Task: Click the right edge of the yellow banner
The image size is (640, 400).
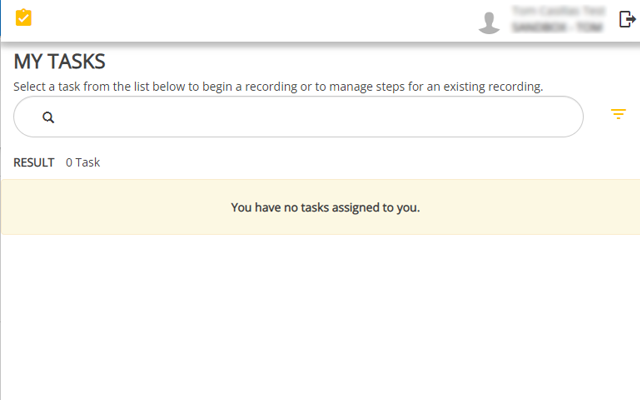Action: [628, 208]
